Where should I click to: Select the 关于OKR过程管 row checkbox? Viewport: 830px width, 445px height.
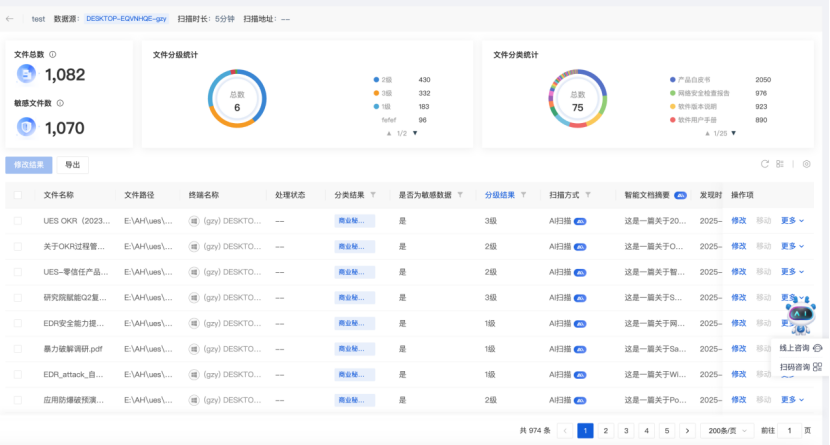coord(18,247)
